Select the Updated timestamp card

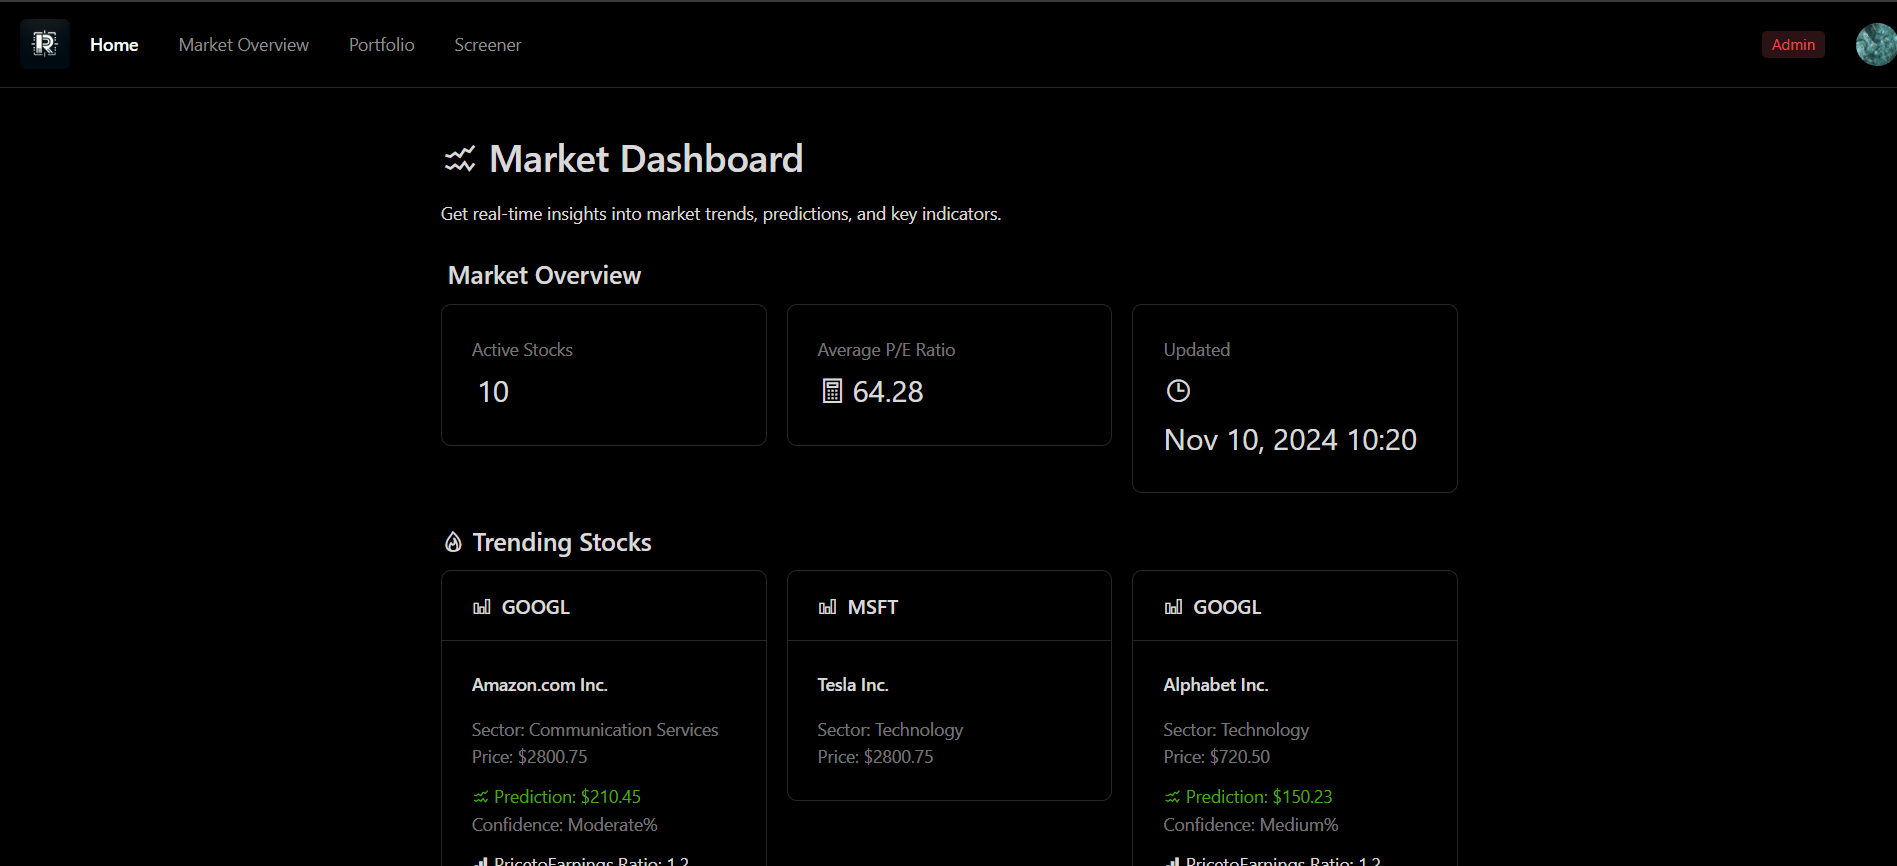click(1295, 398)
